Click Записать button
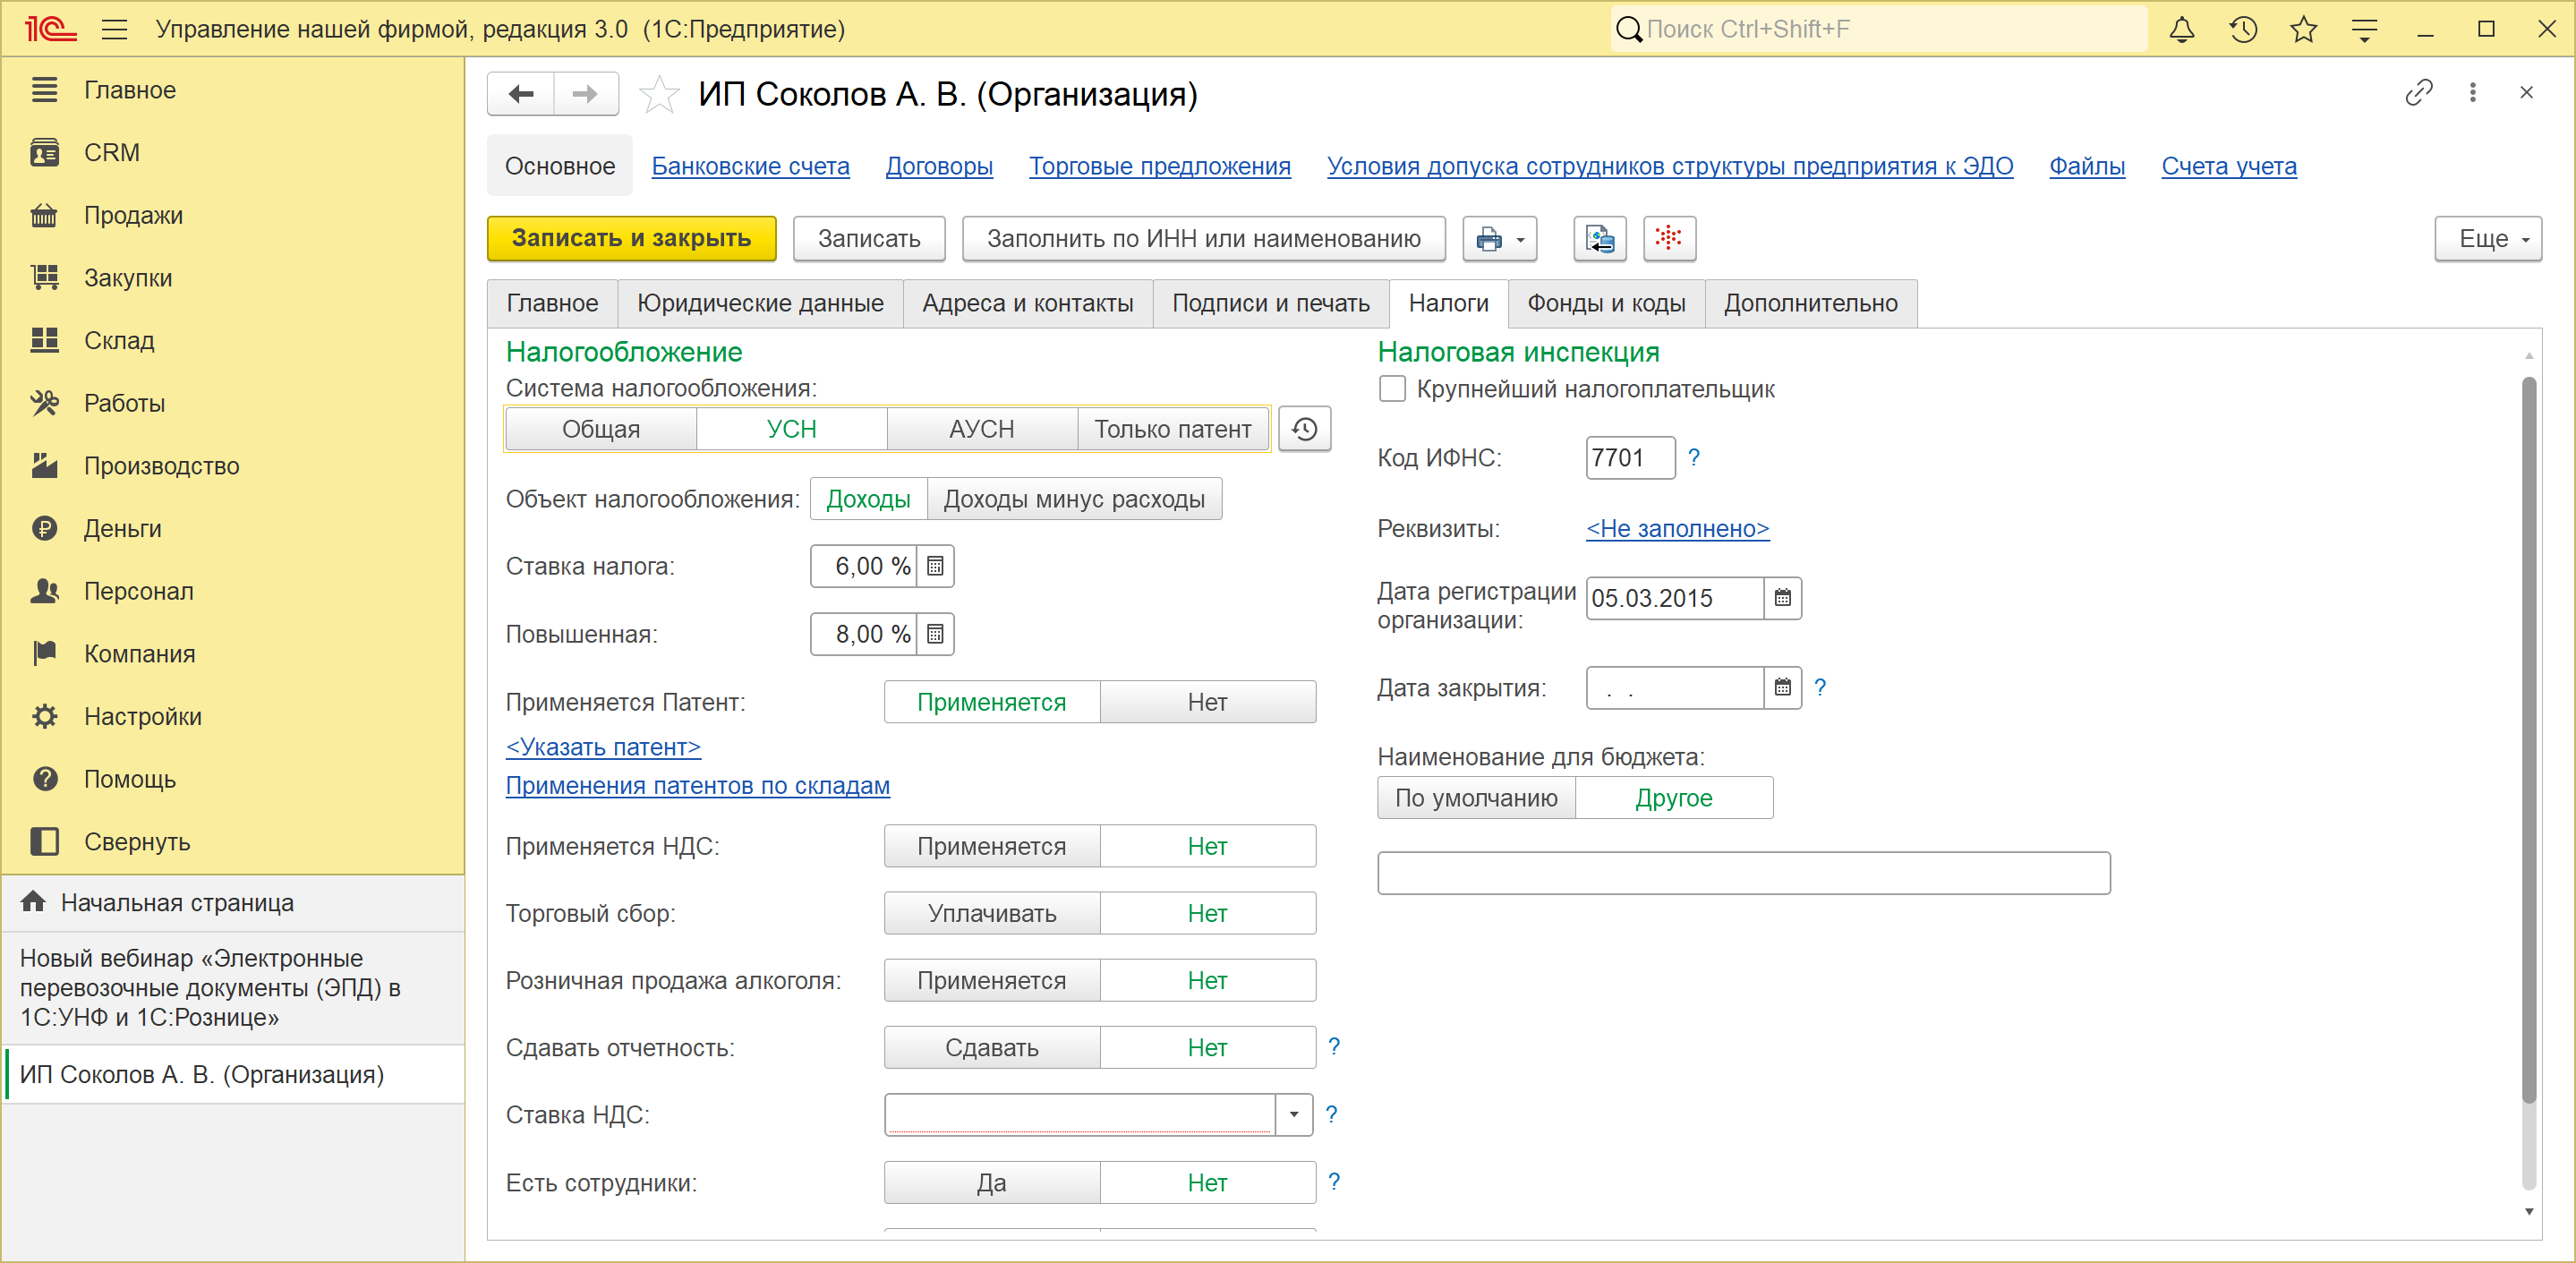Screen dimensions: 2576x1263 coord(869,239)
